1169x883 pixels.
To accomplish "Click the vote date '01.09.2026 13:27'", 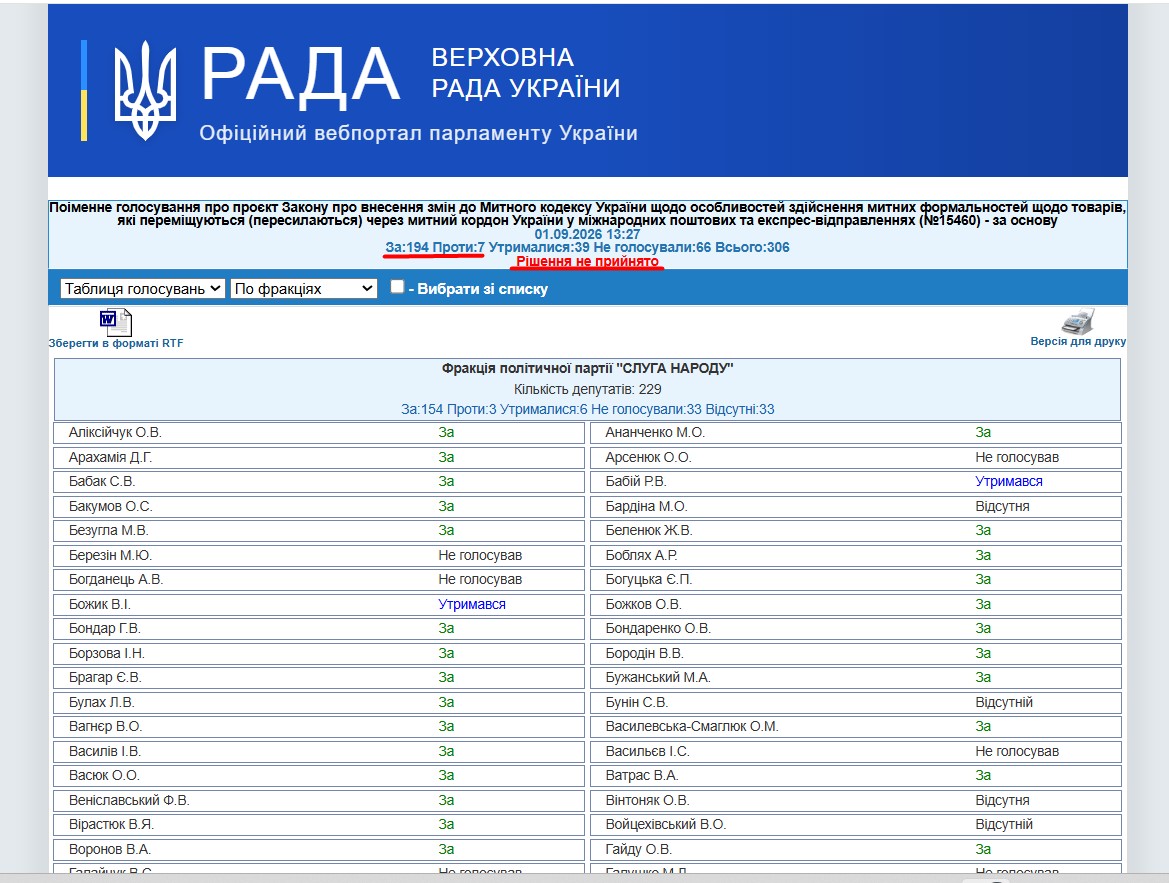I will 587,234.
